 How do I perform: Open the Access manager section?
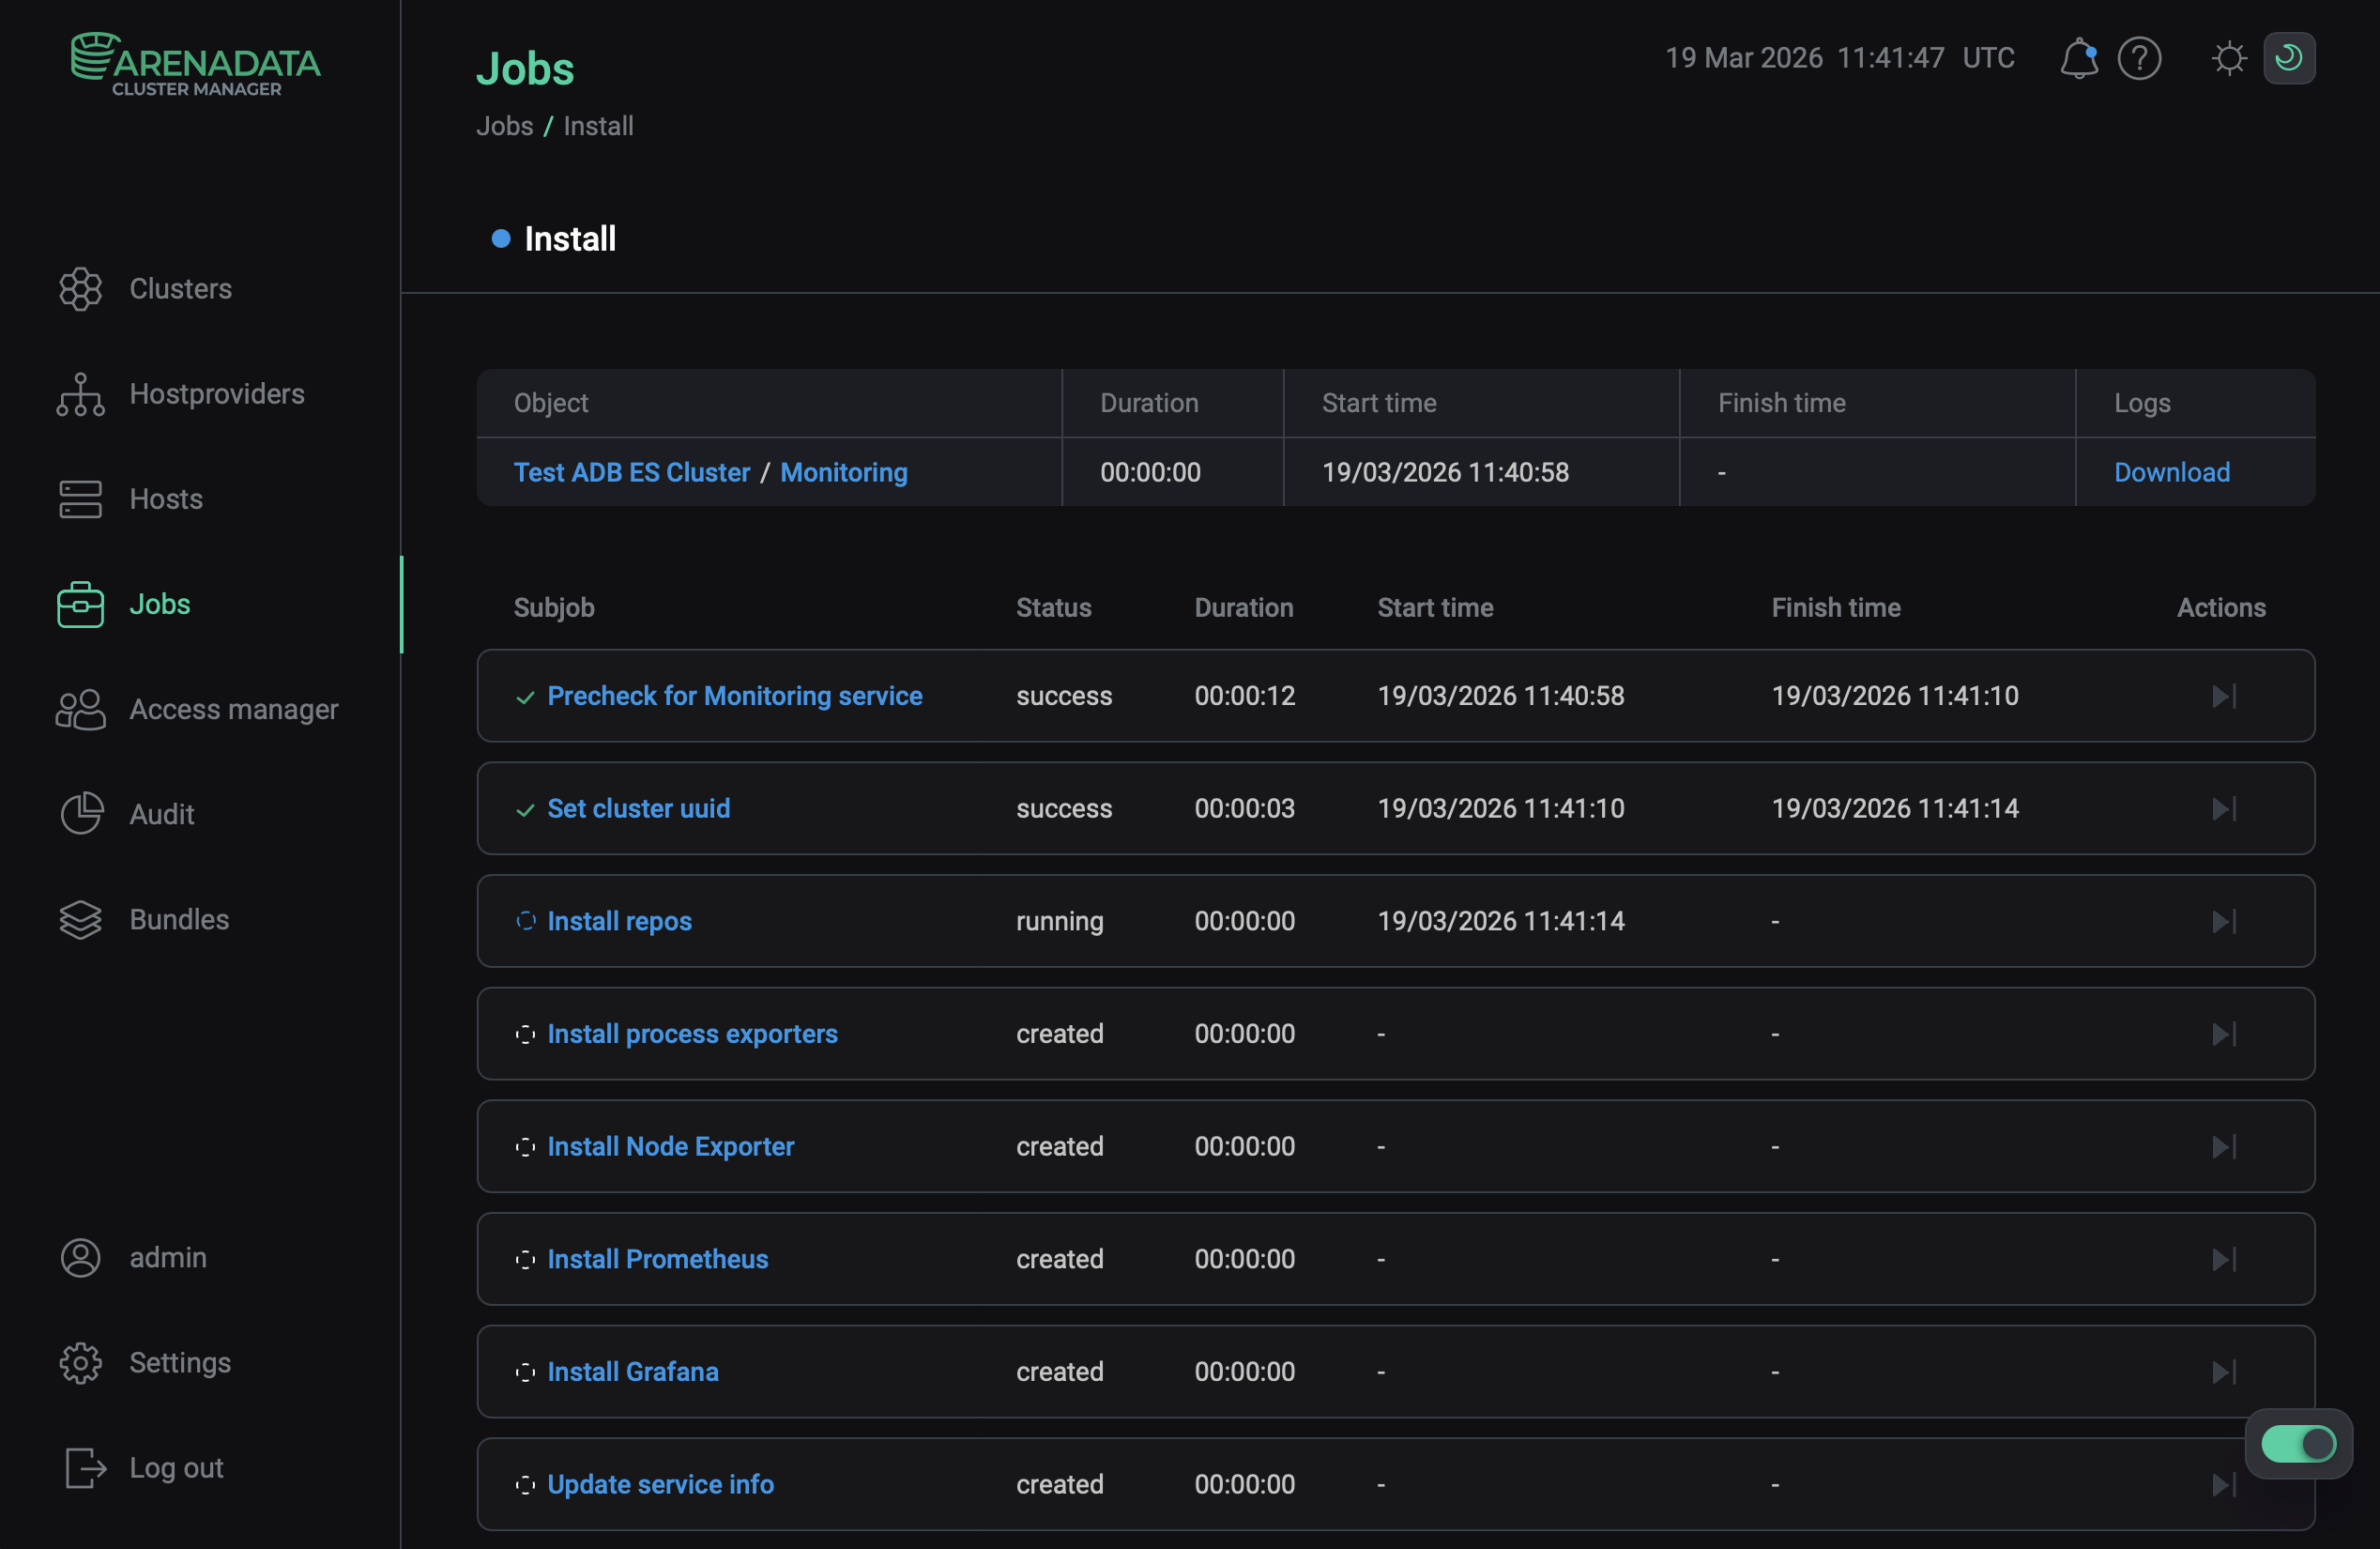[x=233, y=709]
